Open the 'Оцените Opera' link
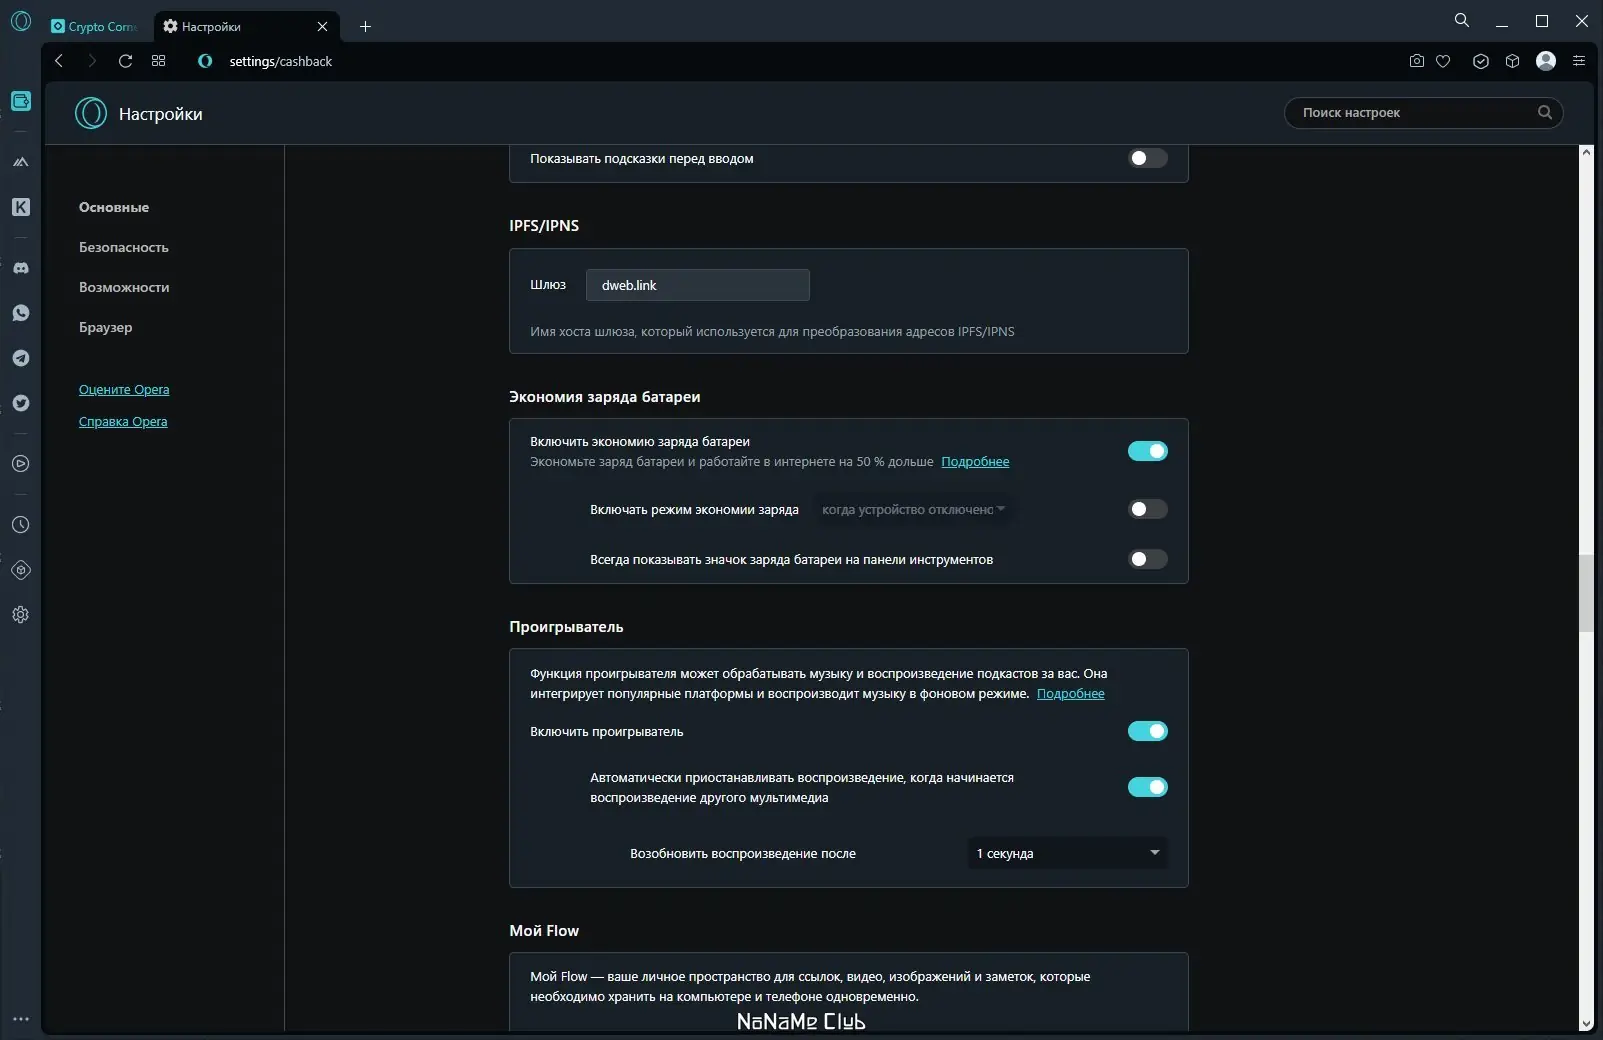This screenshot has width=1603, height=1040. [124, 389]
